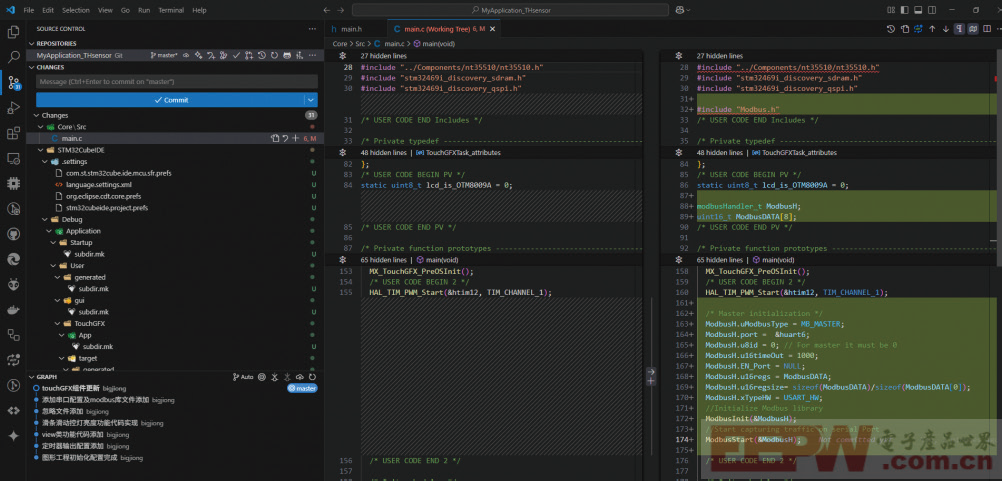Expand 65 hidden lines in right diff pane
Image resolution: width=1002 pixels, height=481 pixels.
tap(720, 260)
